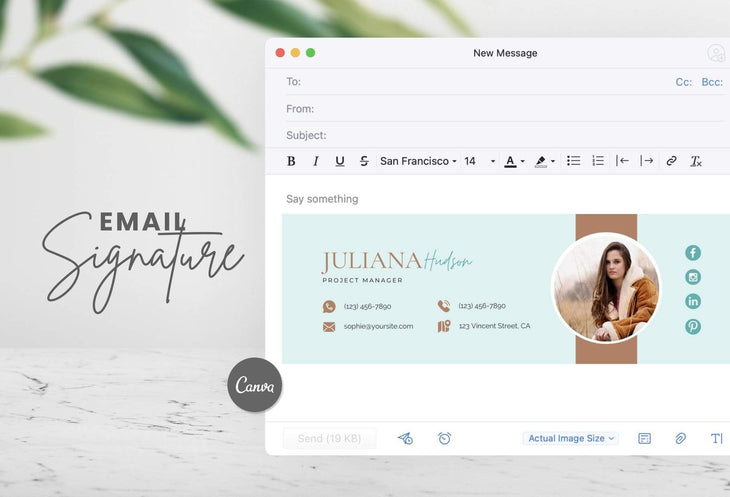Viewport: 730px width, 497px height.
Task: Toggle underline formatting
Action: click(x=340, y=161)
